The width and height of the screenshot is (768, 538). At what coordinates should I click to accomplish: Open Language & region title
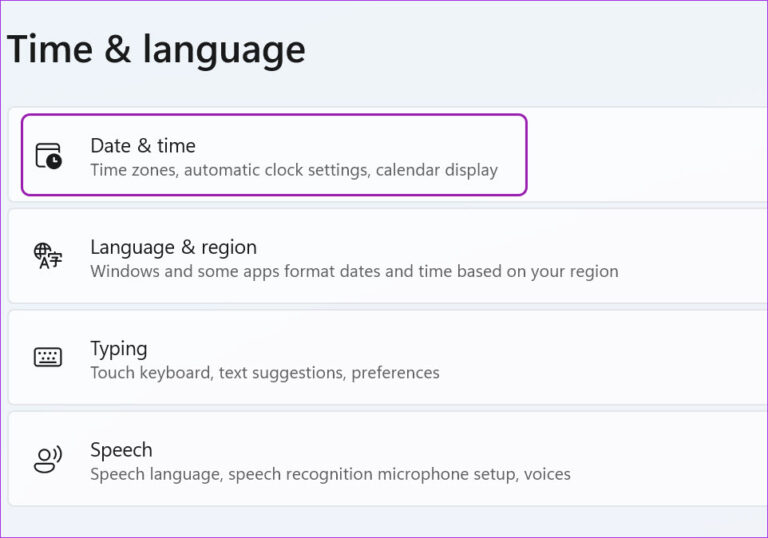[x=173, y=247]
